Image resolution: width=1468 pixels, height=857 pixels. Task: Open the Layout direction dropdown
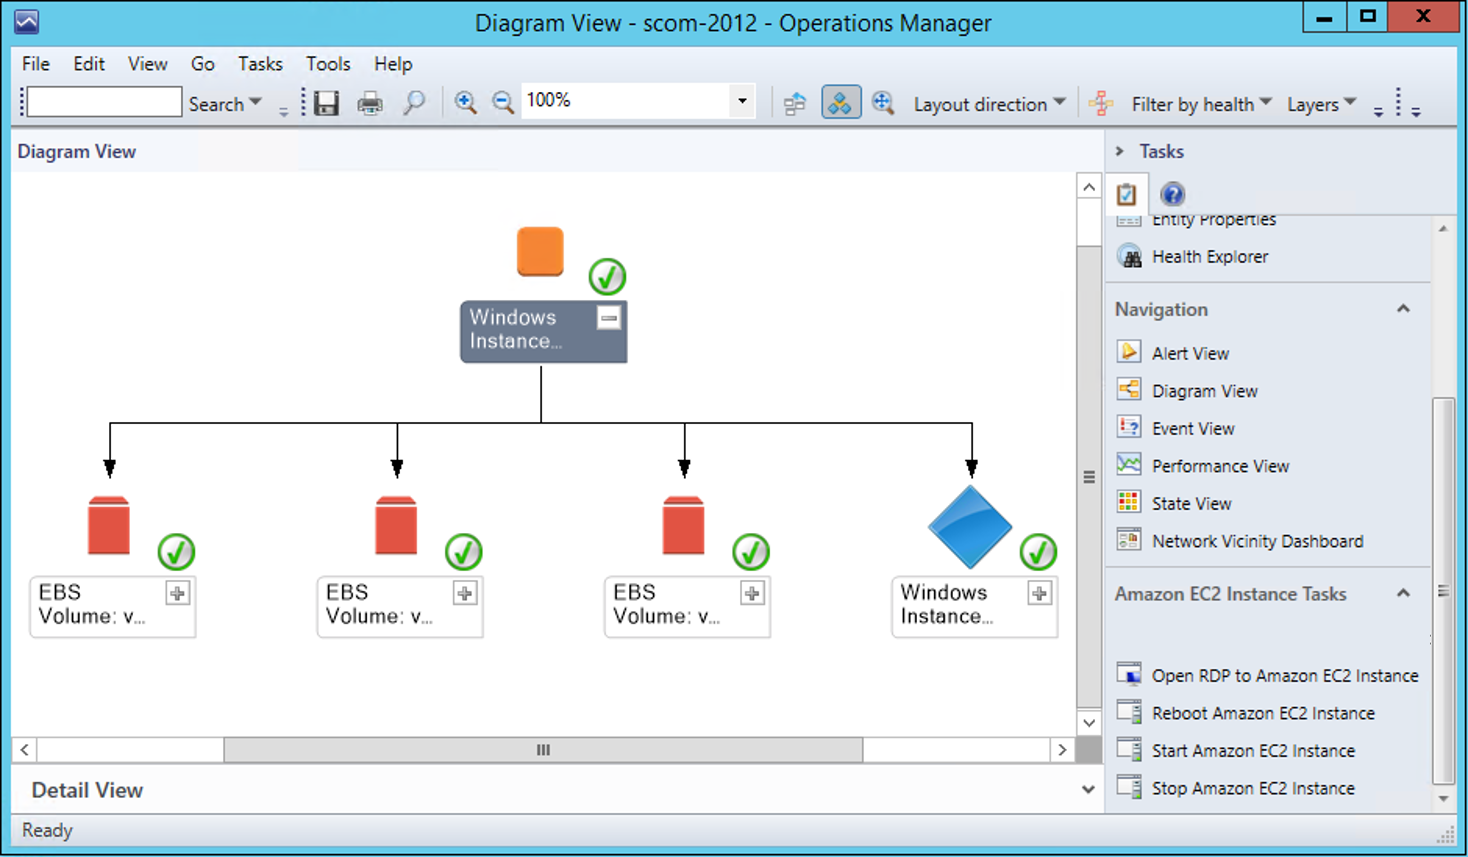tap(989, 104)
